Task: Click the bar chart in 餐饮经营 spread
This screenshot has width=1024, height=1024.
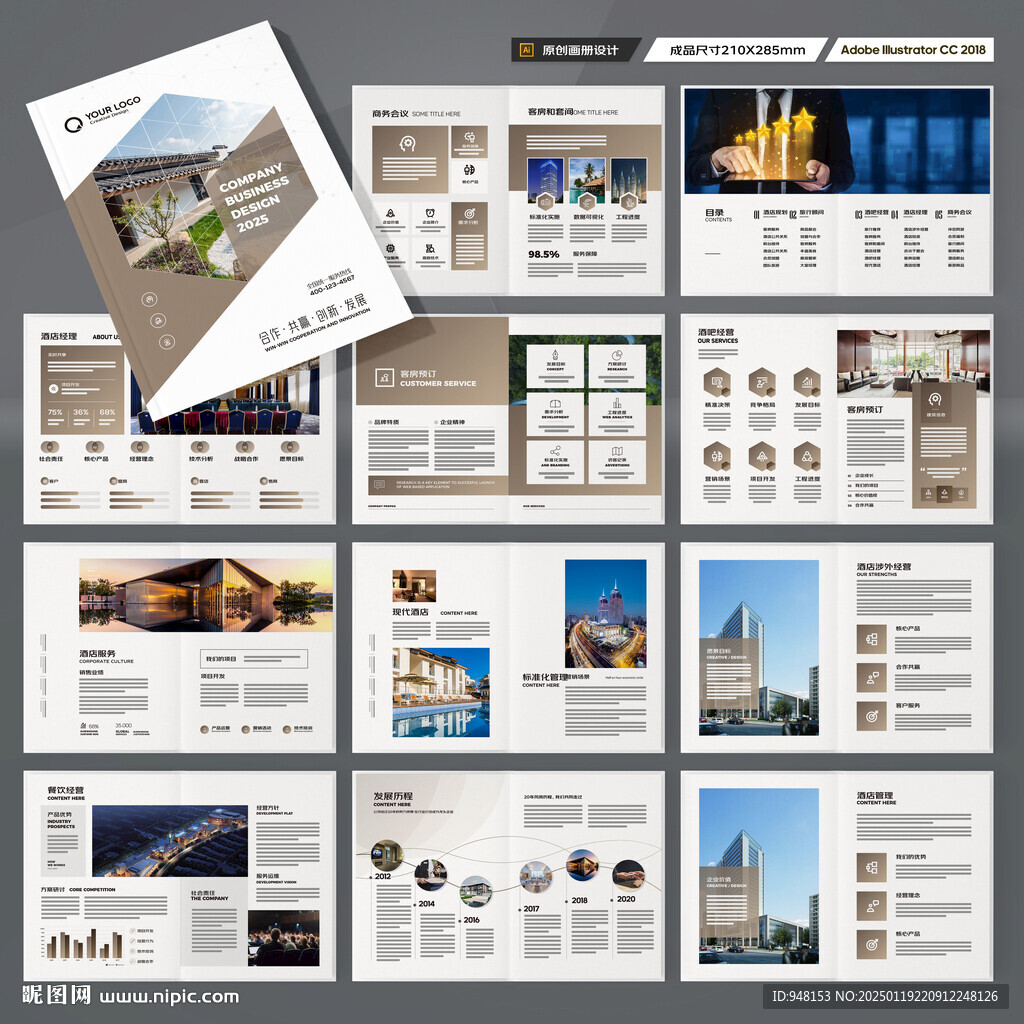Action: point(82,944)
